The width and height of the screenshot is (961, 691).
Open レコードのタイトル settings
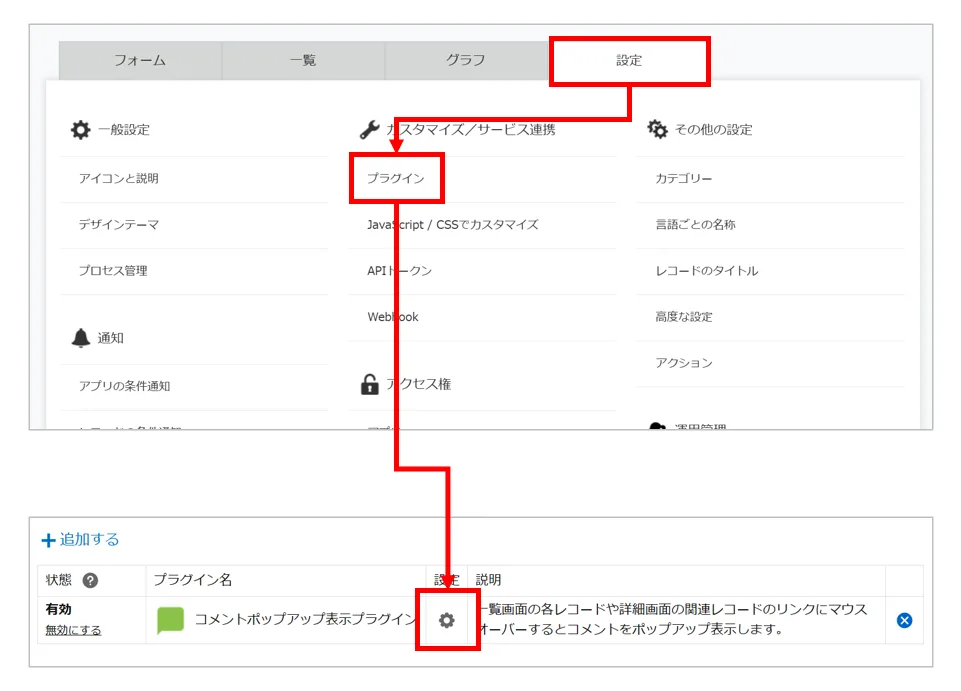707,270
